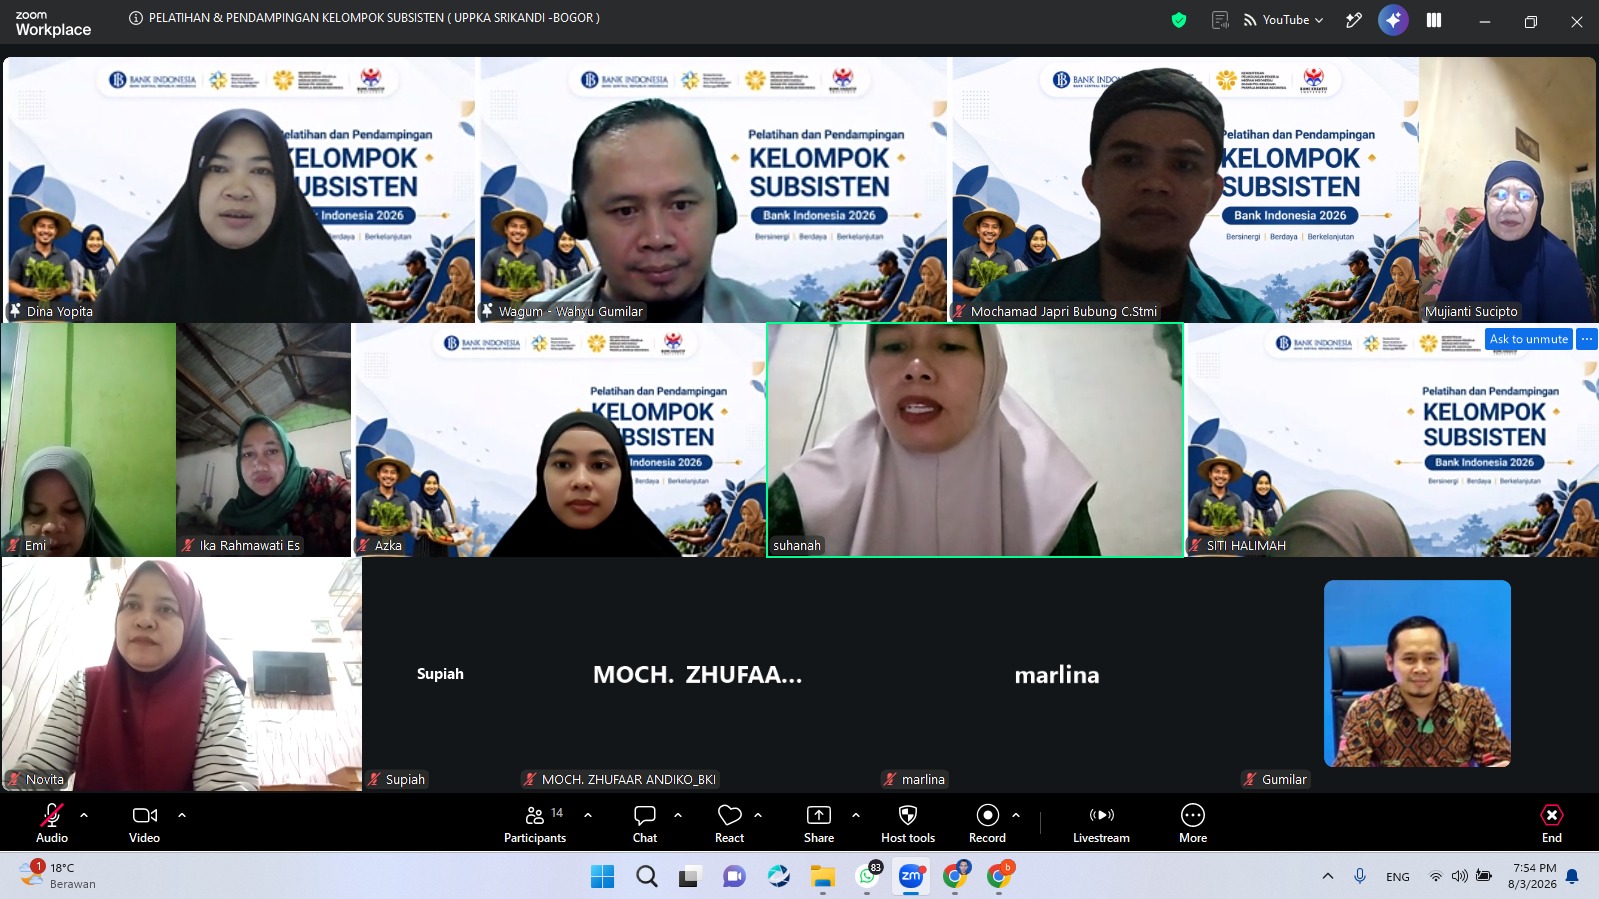
Task: Select Novita's video tile
Action: click(182, 675)
